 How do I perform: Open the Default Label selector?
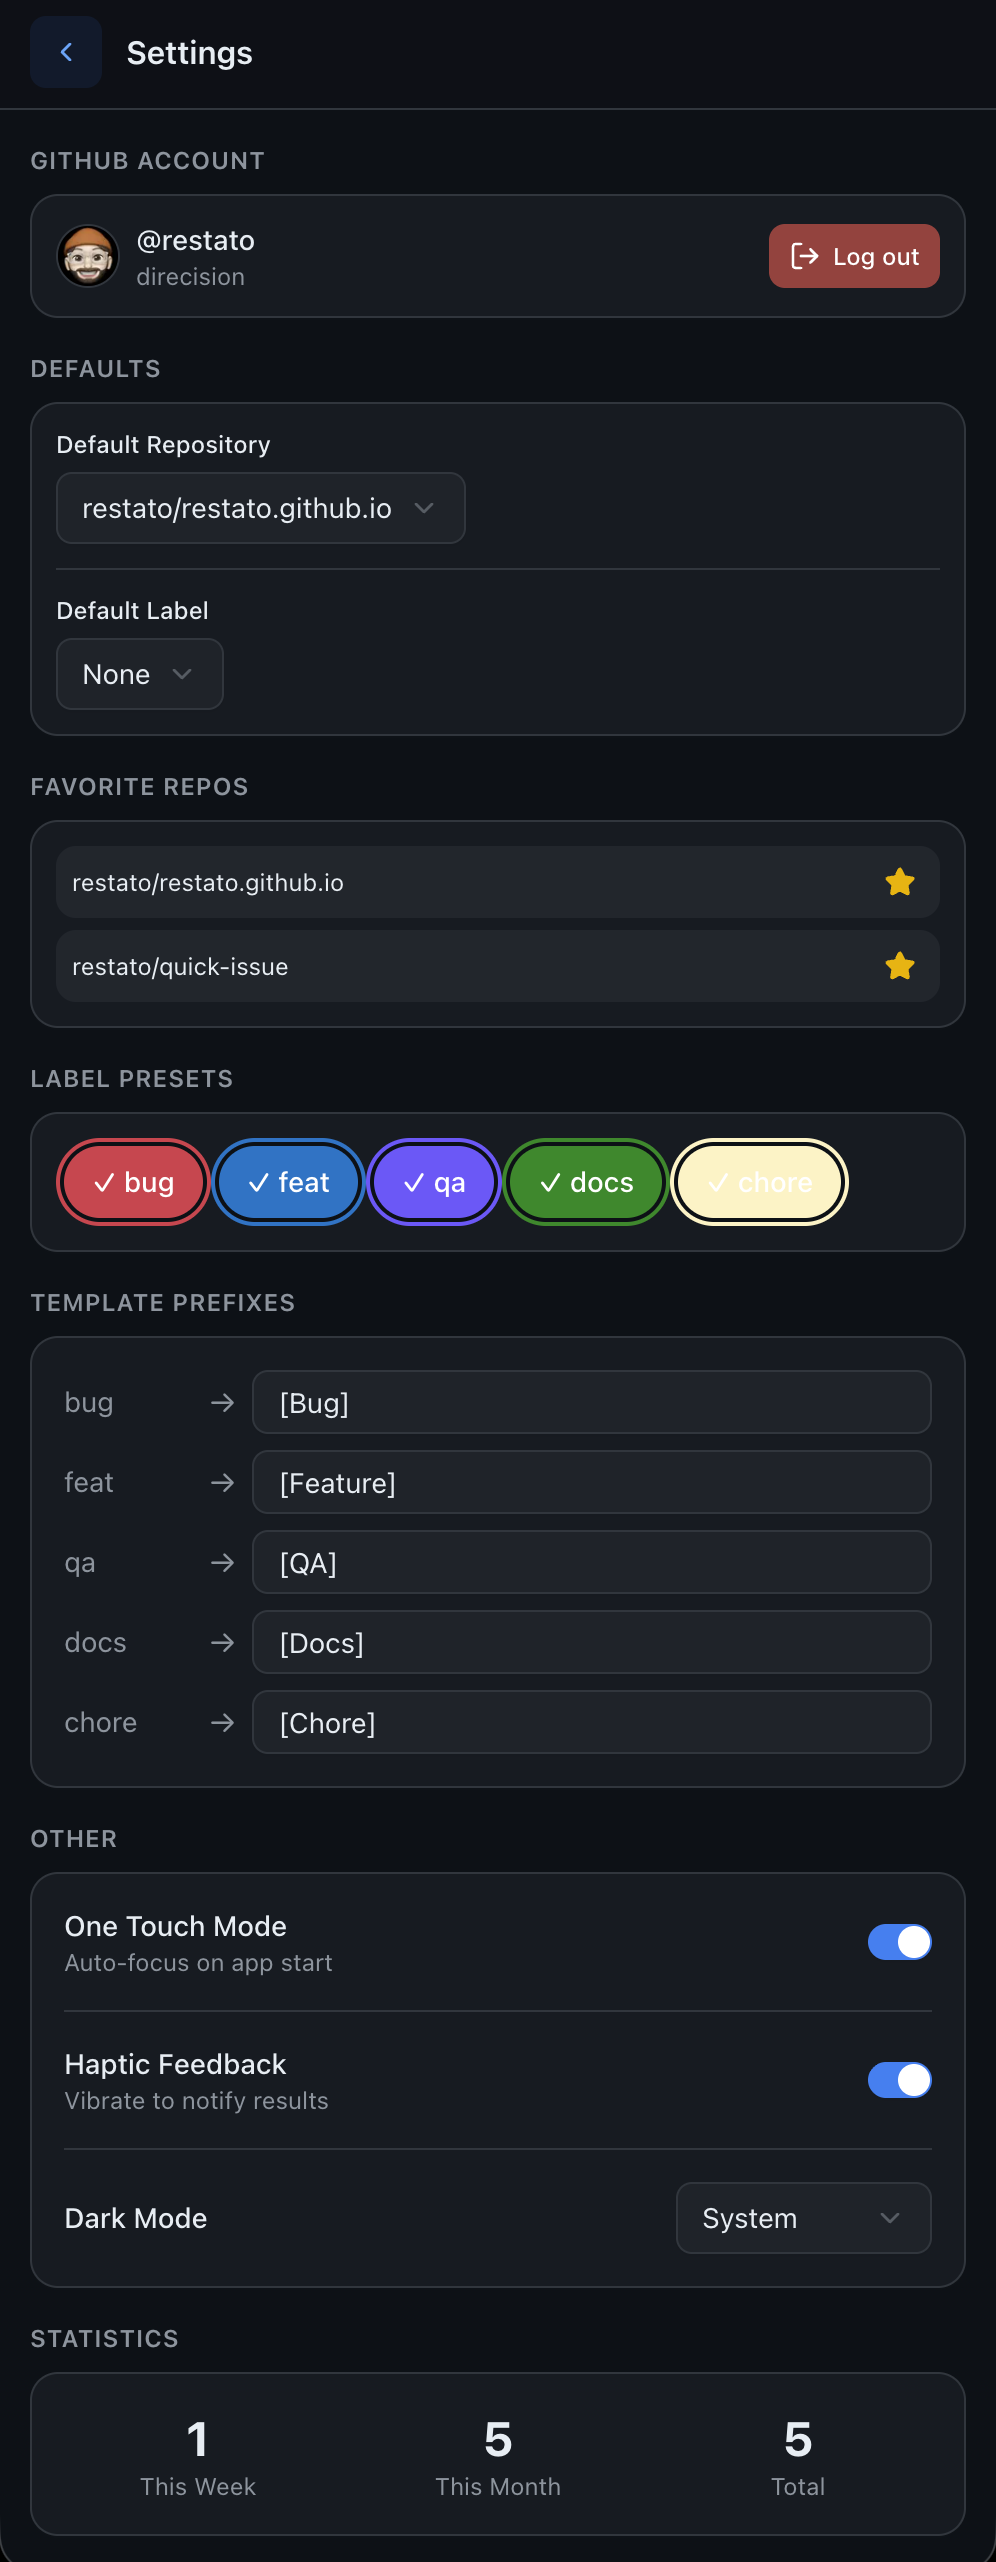(139, 674)
